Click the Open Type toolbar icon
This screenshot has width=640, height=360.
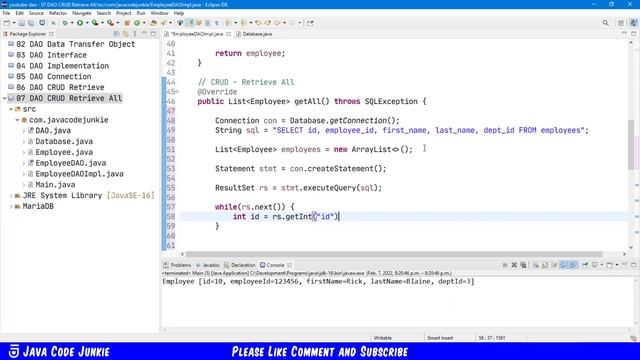click(x=153, y=23)
